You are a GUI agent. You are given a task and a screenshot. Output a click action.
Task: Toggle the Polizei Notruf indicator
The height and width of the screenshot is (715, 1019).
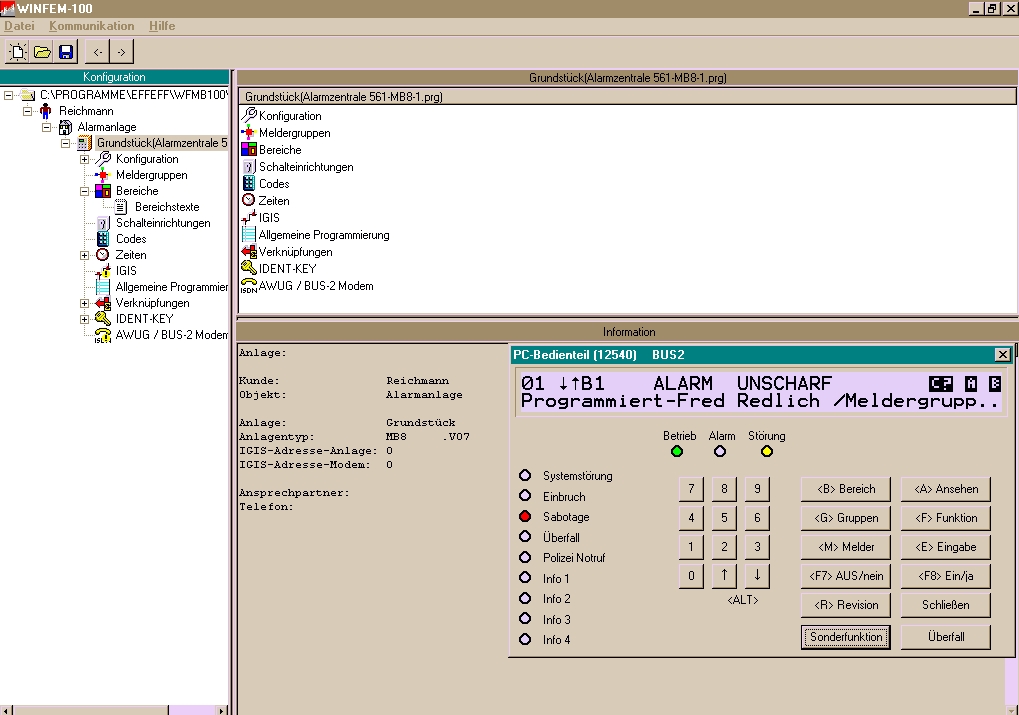point(525,557)
